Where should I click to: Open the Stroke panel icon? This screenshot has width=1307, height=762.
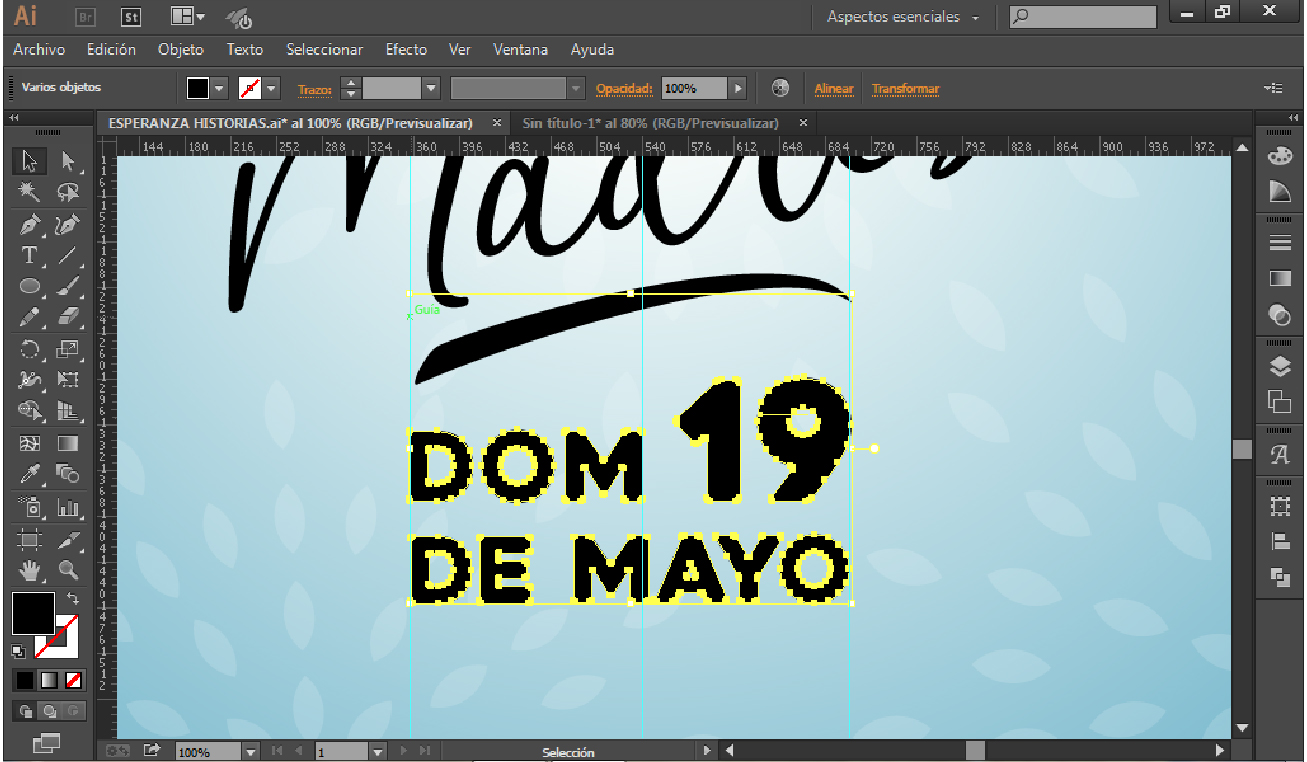point(1279,243)
